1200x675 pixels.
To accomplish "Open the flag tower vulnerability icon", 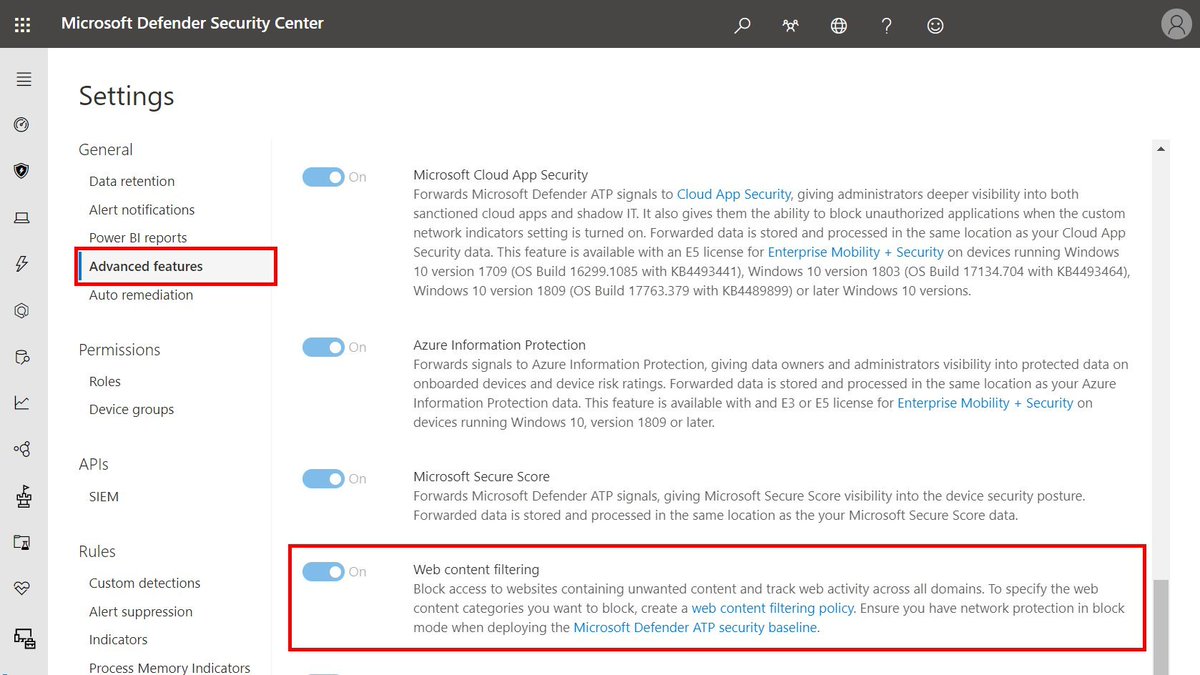I will coord(22,496).
